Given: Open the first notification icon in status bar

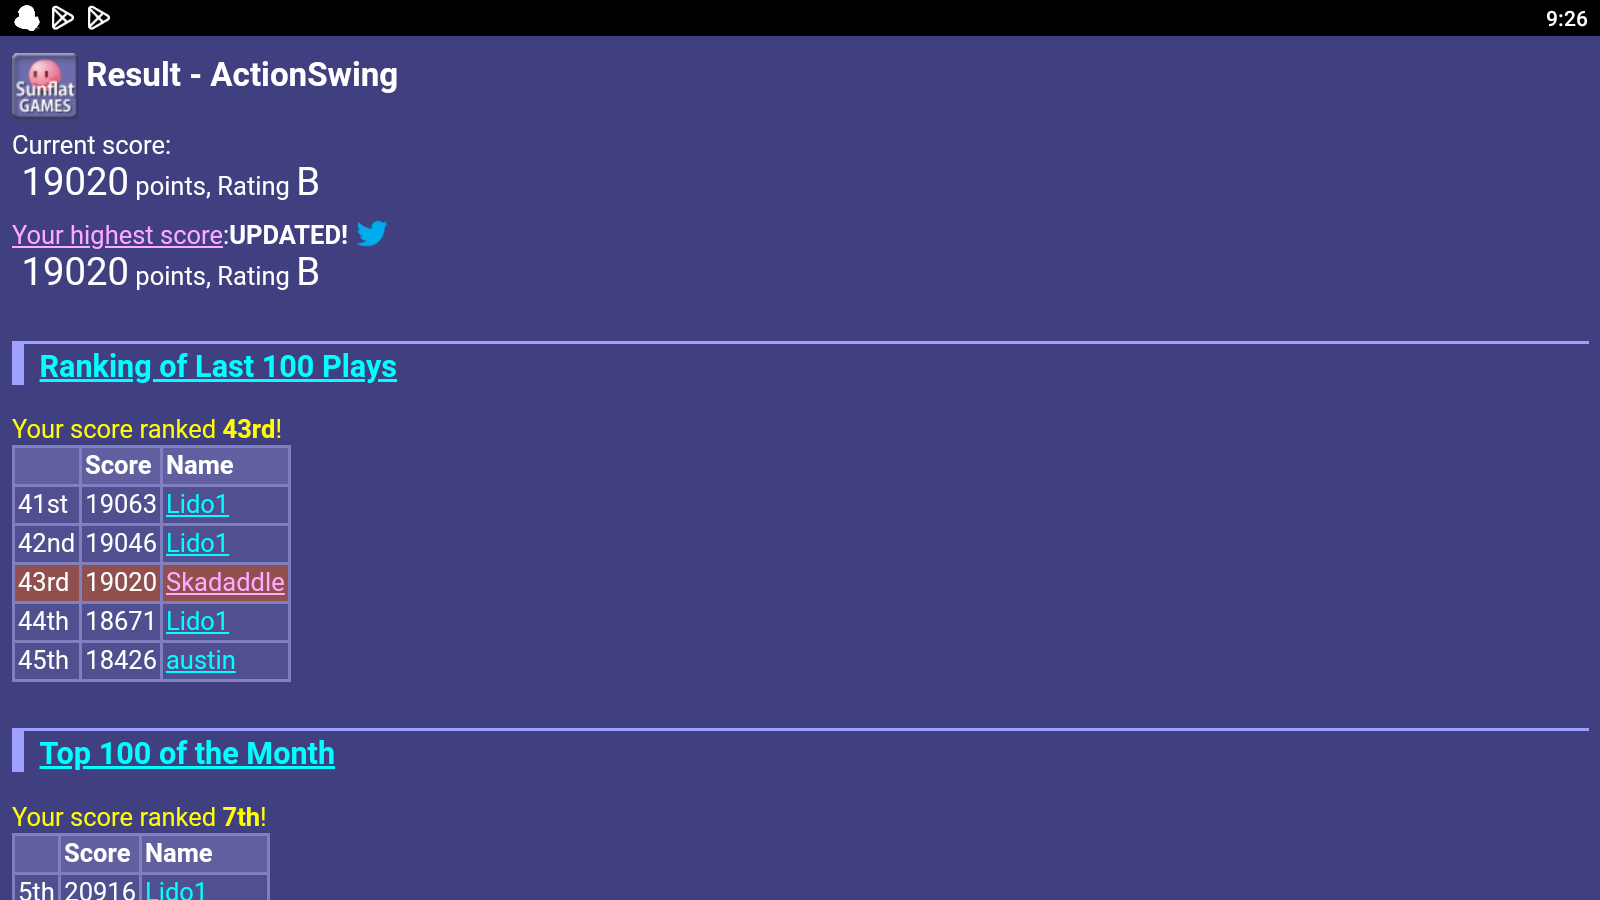Looking at the screenshot, I should point(27,18).
